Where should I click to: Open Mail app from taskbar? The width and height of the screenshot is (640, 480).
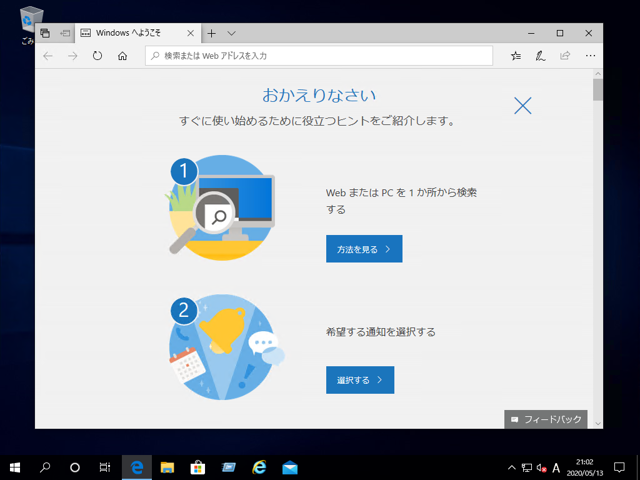pos(290,467)
